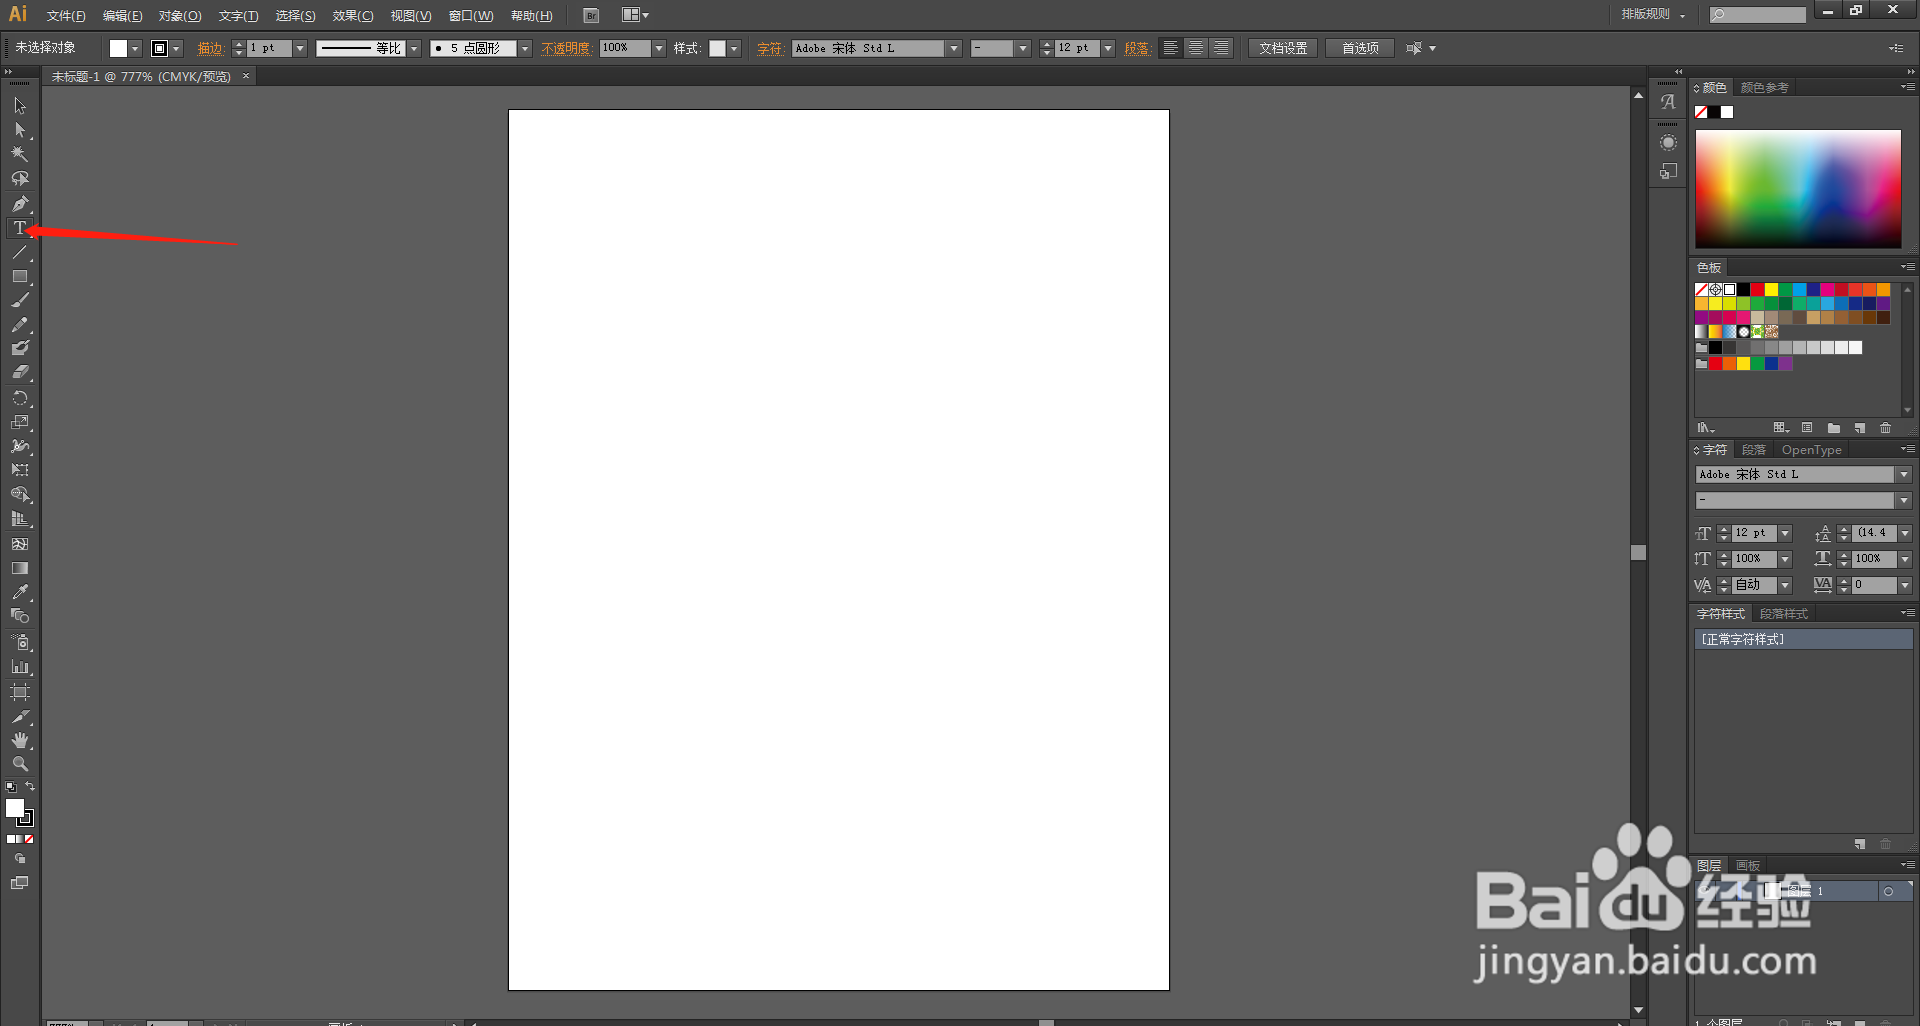Select the Eyedropper tool
This screenshot has height=1026, width=1920.
click(19, 592)
